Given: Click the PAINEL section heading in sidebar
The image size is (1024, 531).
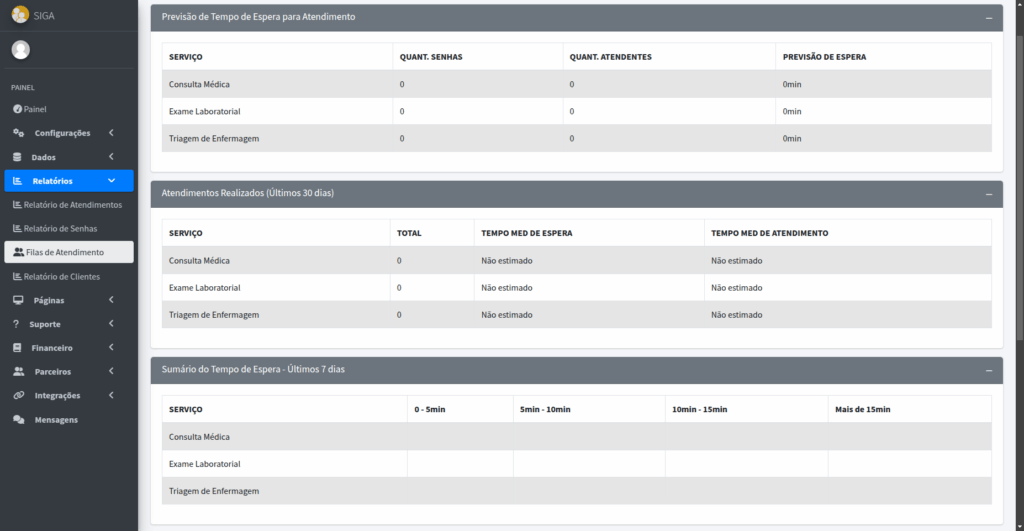Looking at the screenshot, I should (23, 88).
